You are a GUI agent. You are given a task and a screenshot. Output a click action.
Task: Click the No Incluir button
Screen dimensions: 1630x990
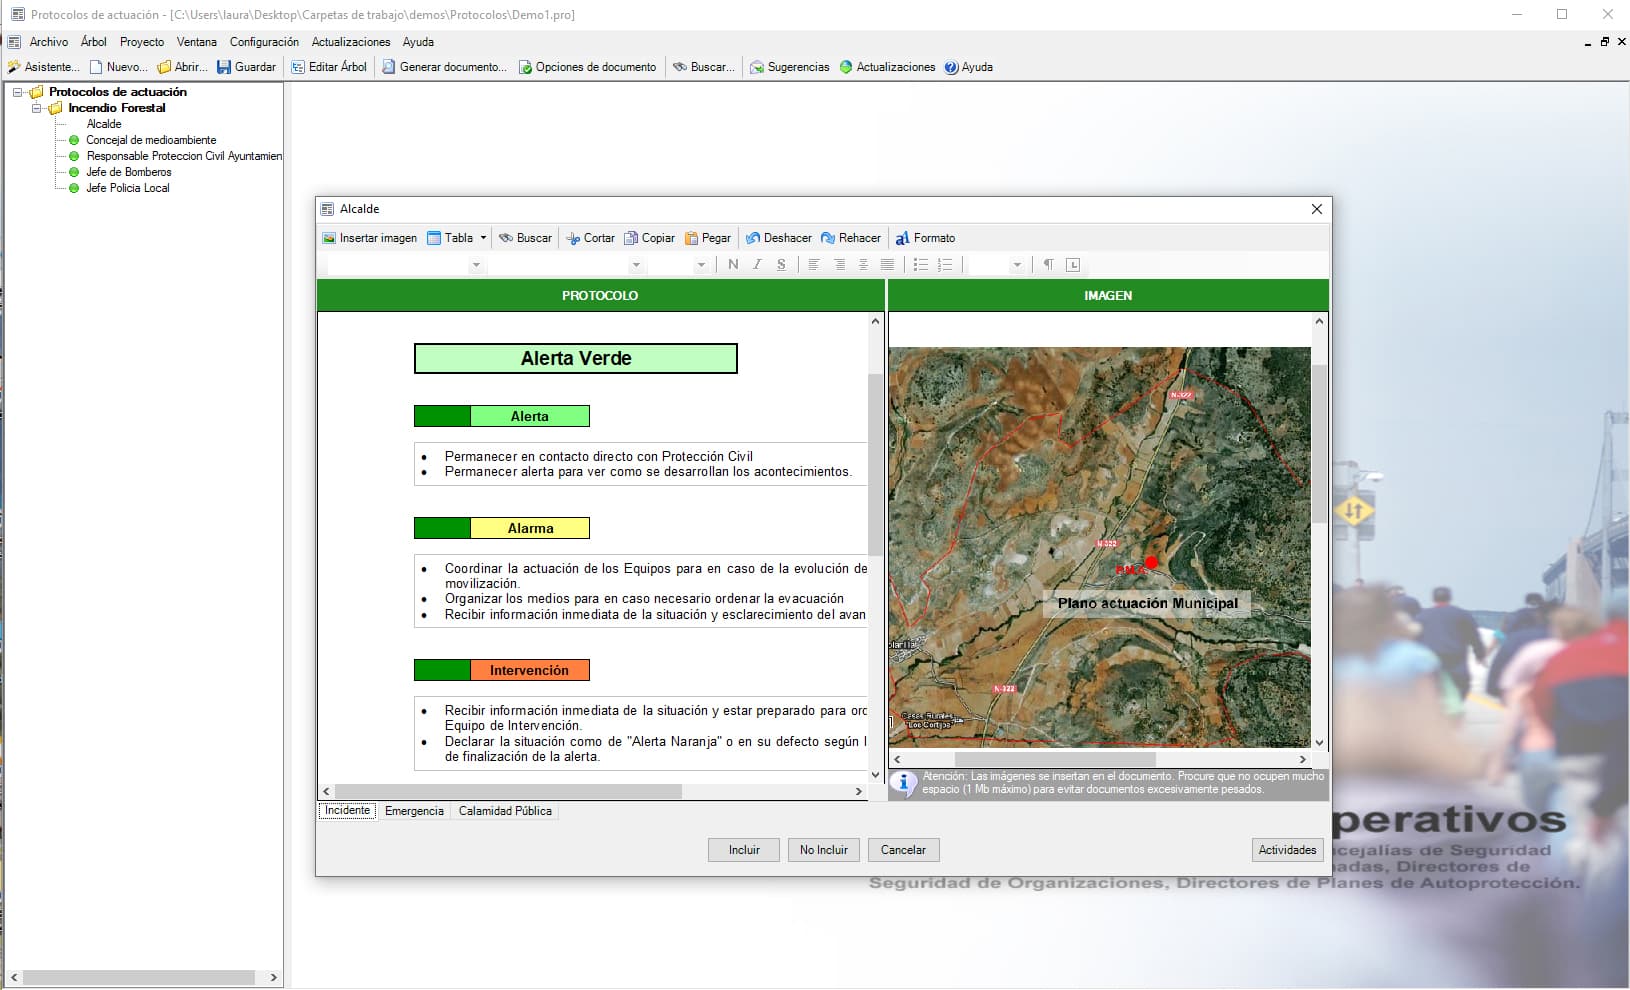tap(824, 850)
